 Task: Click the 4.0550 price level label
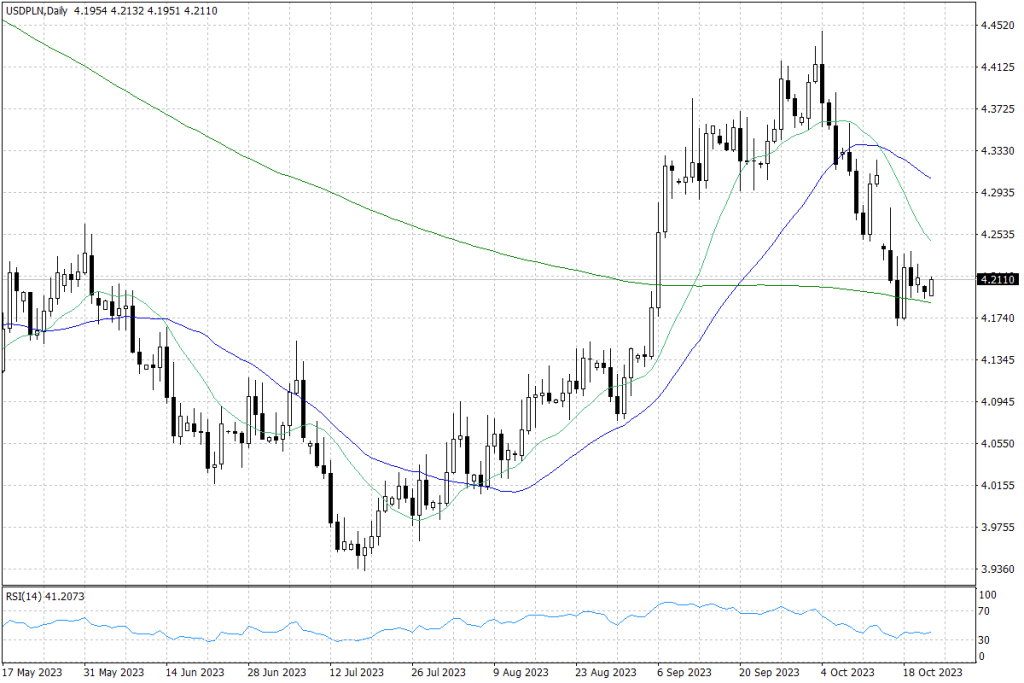click(x=998, y=444)
